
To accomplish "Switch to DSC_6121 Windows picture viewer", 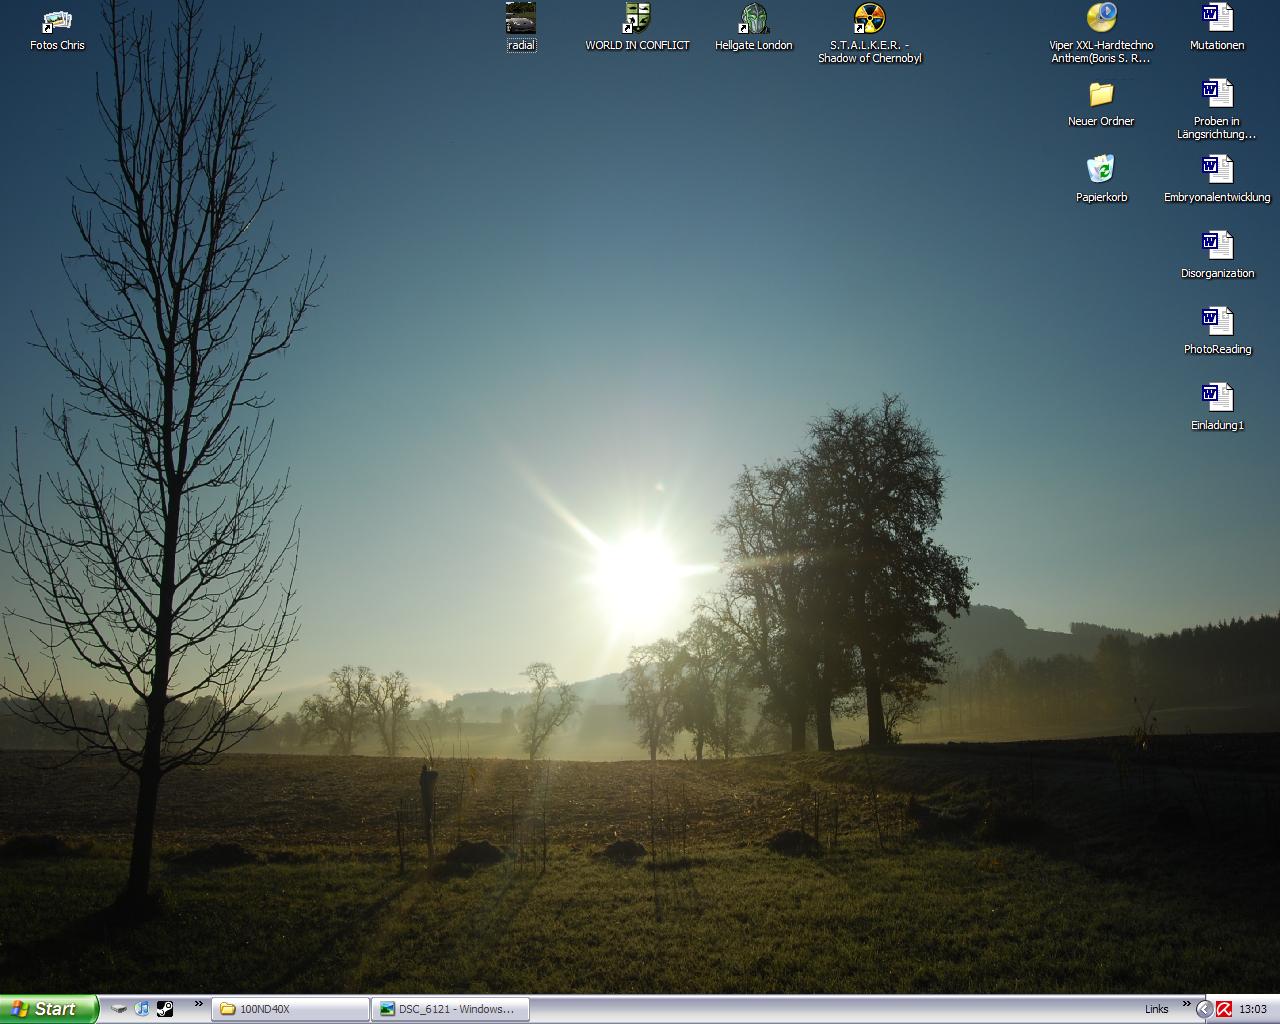I will click(450, 1009).
